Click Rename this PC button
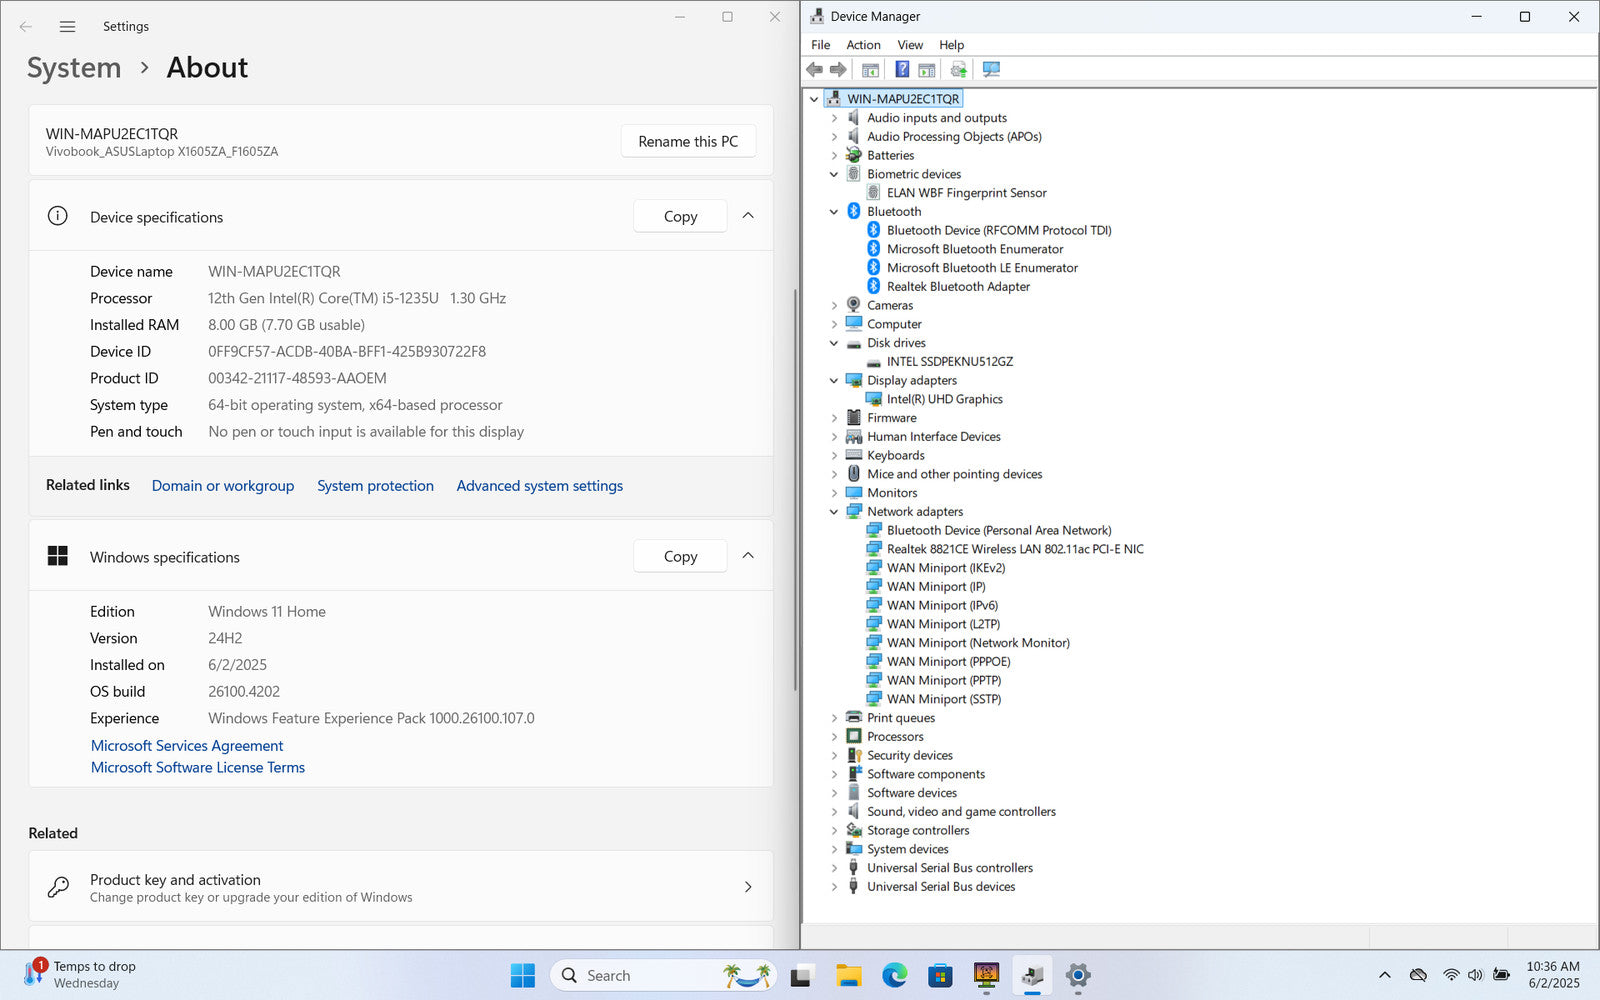Screen dimensions: 1600x1000 pos(688,141)
